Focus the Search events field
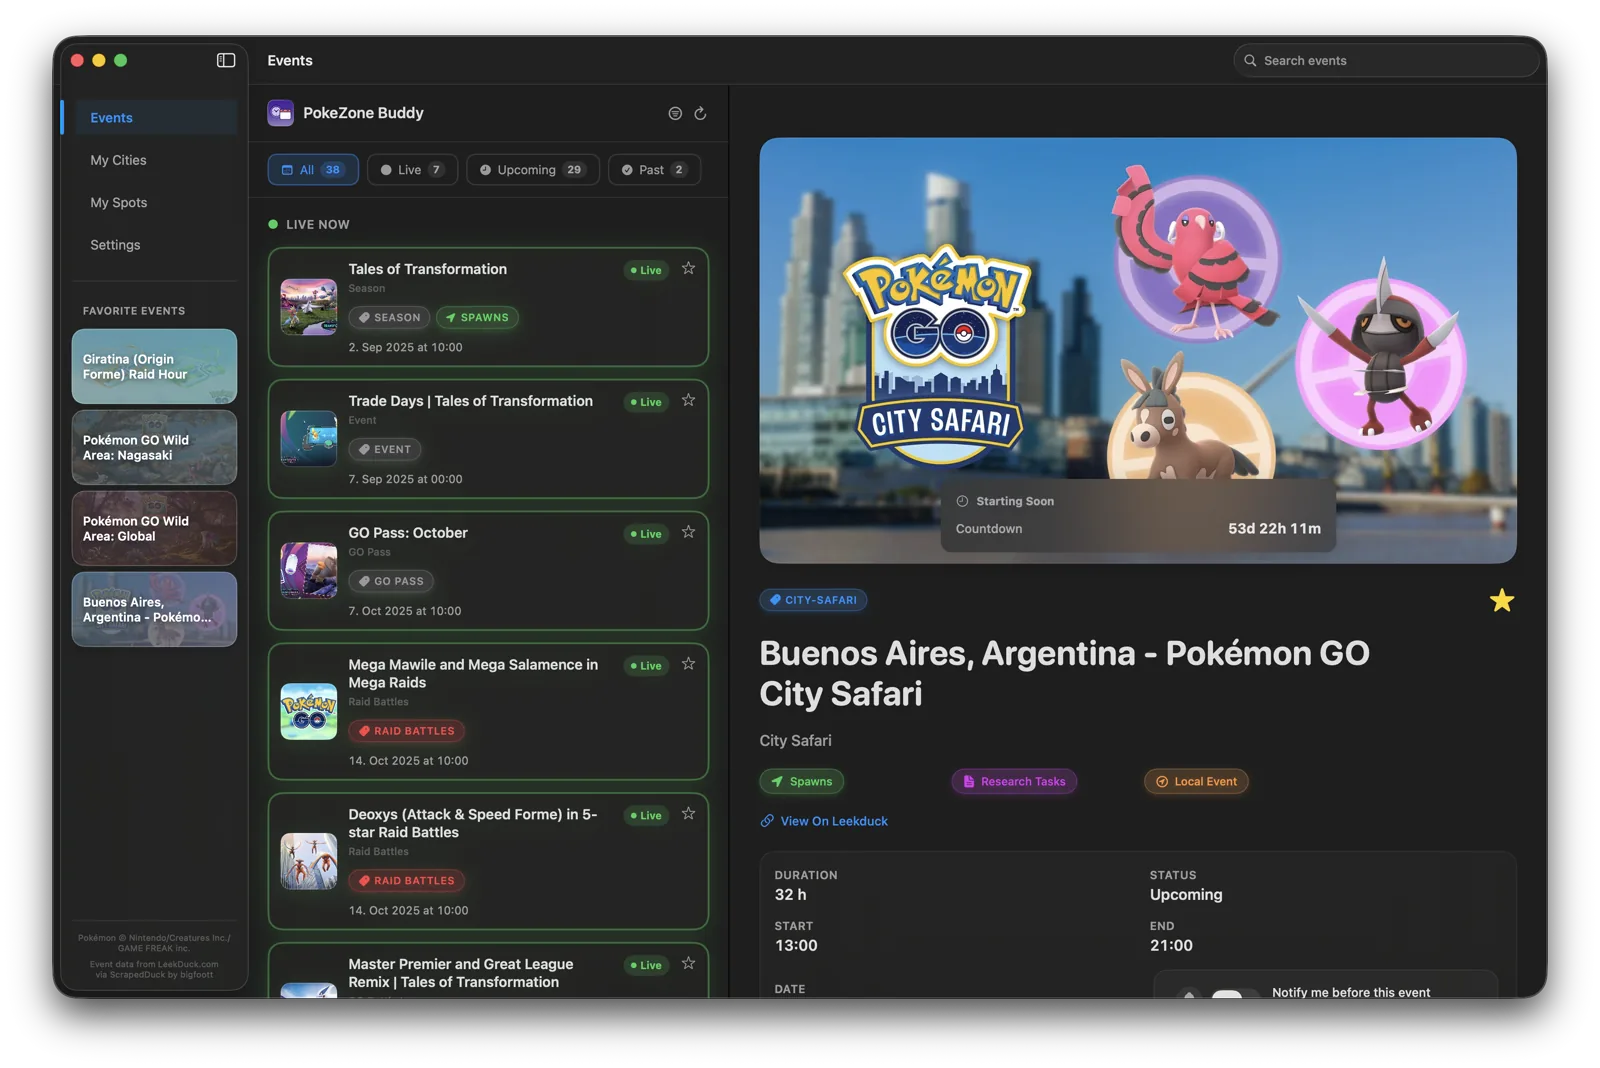This screenshot has height=1068, width=1600. pos(1386,60)
